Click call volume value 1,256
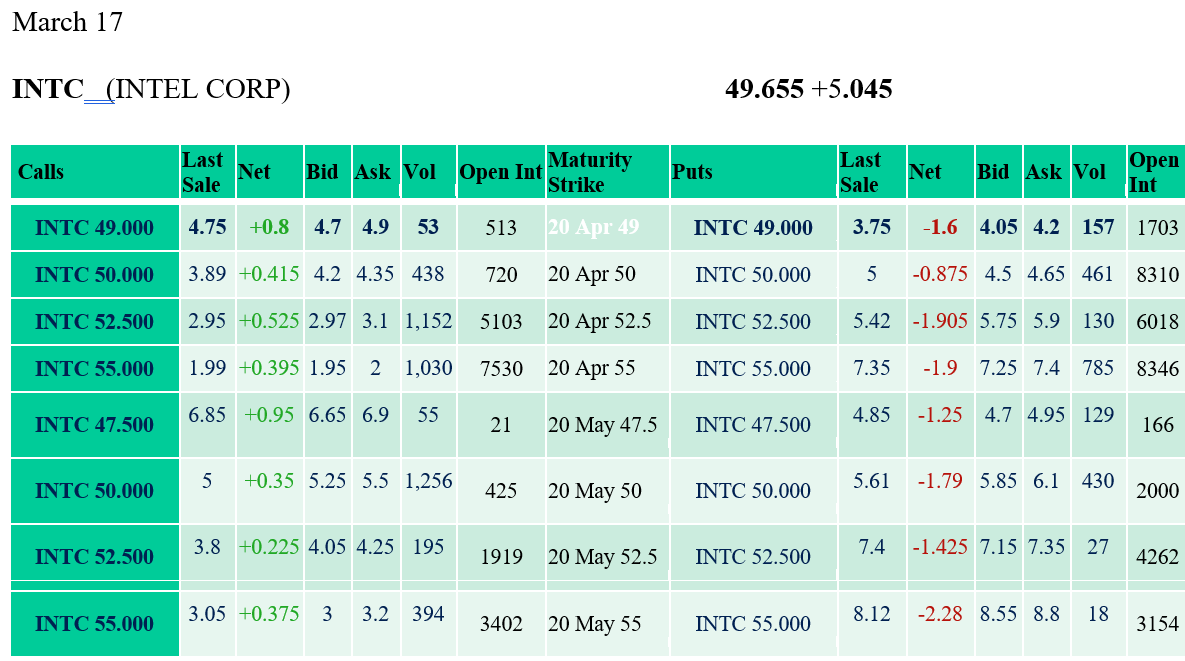This screenshot has height=661, width=1185. point(429,480)
